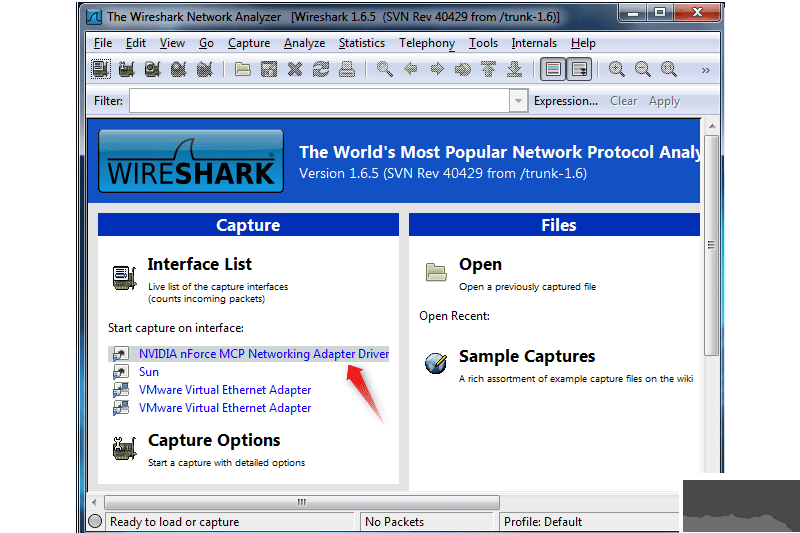Go to packet number toolbar icon
The width and height of the screenshot is (800, 533).
(x=463, y=69)
